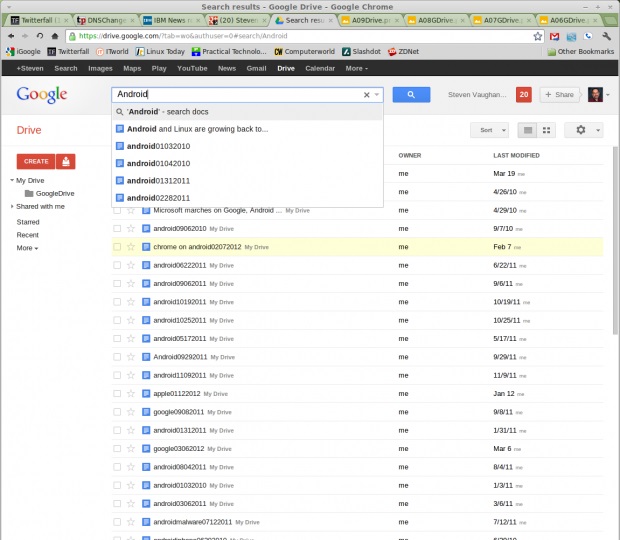This screenshot has height=540, width=620.
Task: Choose suggestion android01032010
Action: [x=248, y=146]
